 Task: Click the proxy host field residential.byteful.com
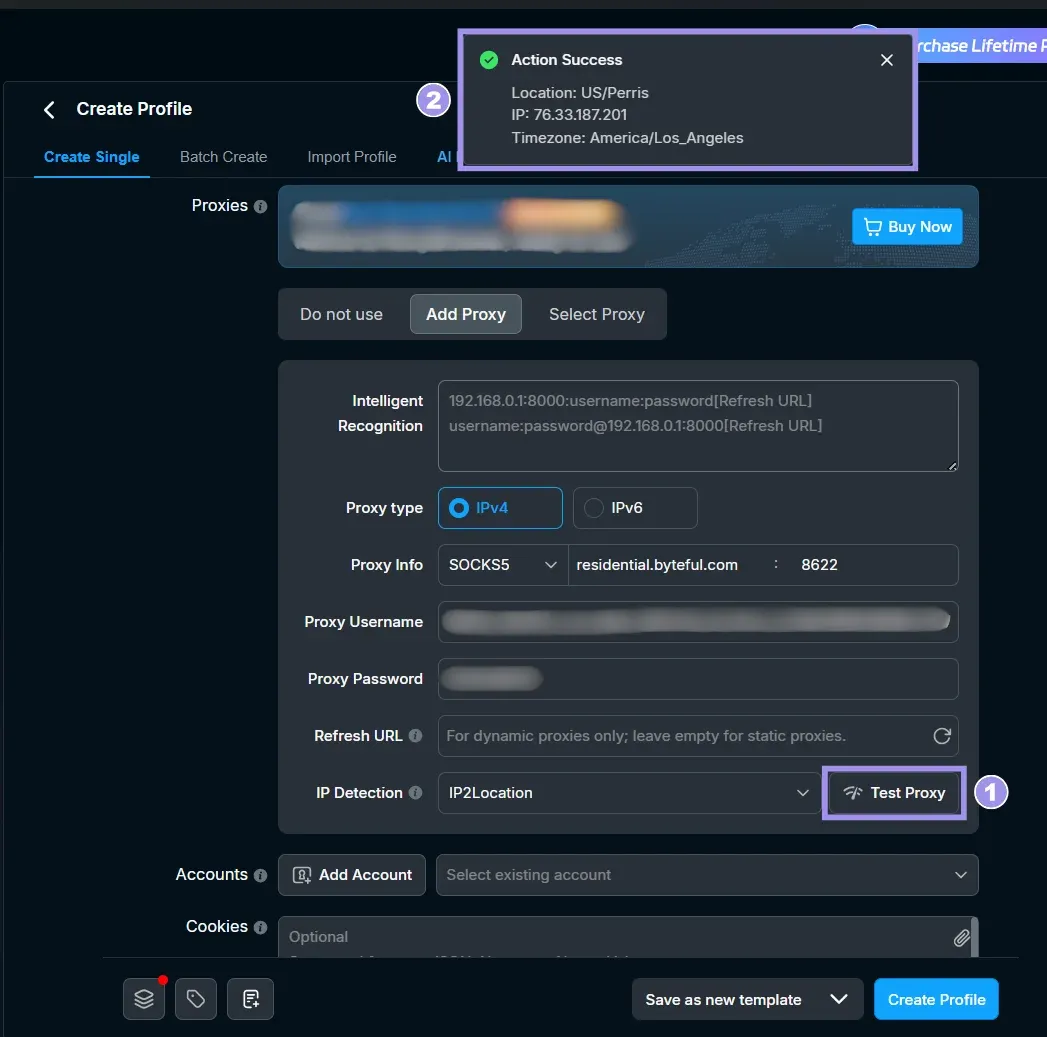(668, 565)
